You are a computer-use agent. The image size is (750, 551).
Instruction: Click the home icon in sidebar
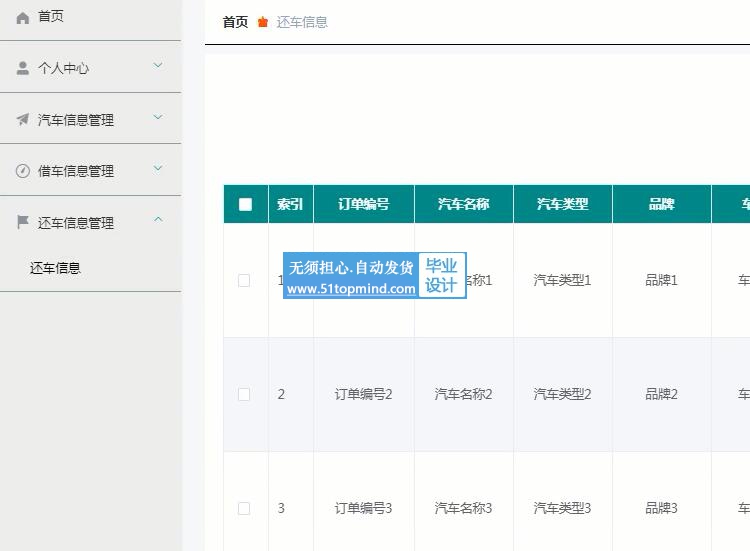23,17
